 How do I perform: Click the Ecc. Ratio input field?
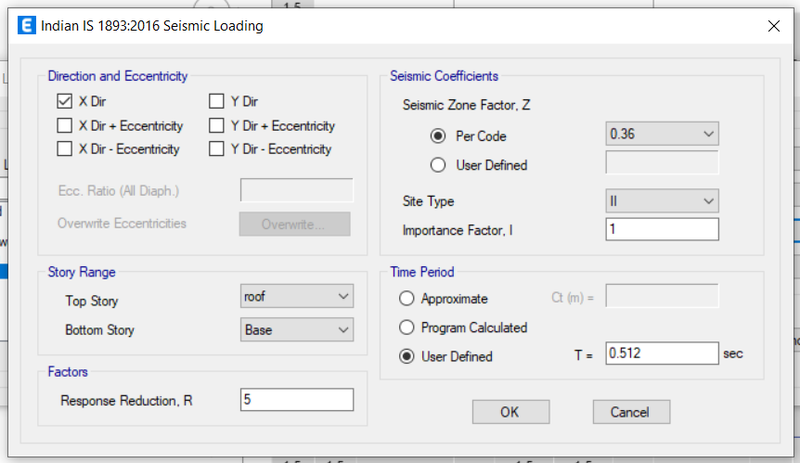click(297, 190)
